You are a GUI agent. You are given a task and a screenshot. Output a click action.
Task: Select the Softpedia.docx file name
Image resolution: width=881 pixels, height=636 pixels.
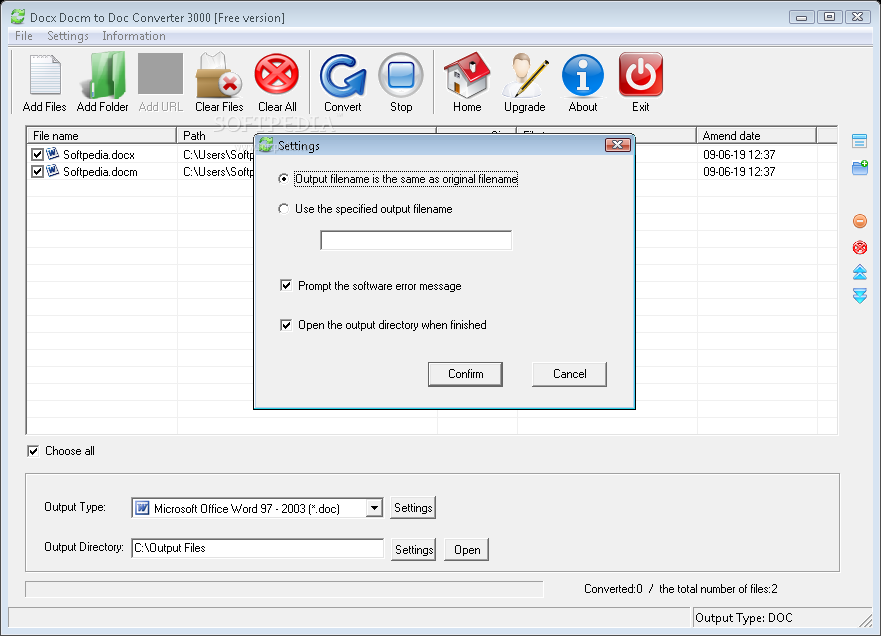(99, 155)
